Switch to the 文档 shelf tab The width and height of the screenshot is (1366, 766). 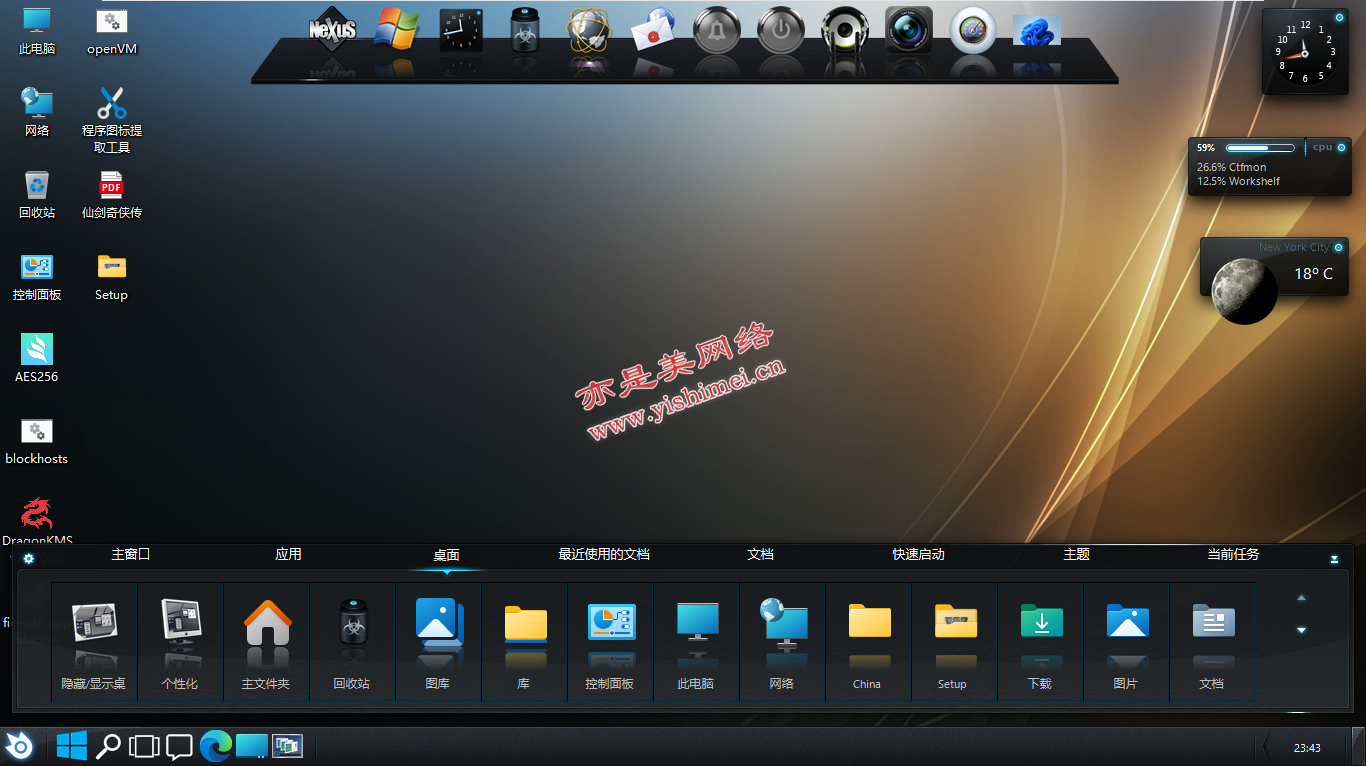761,554
